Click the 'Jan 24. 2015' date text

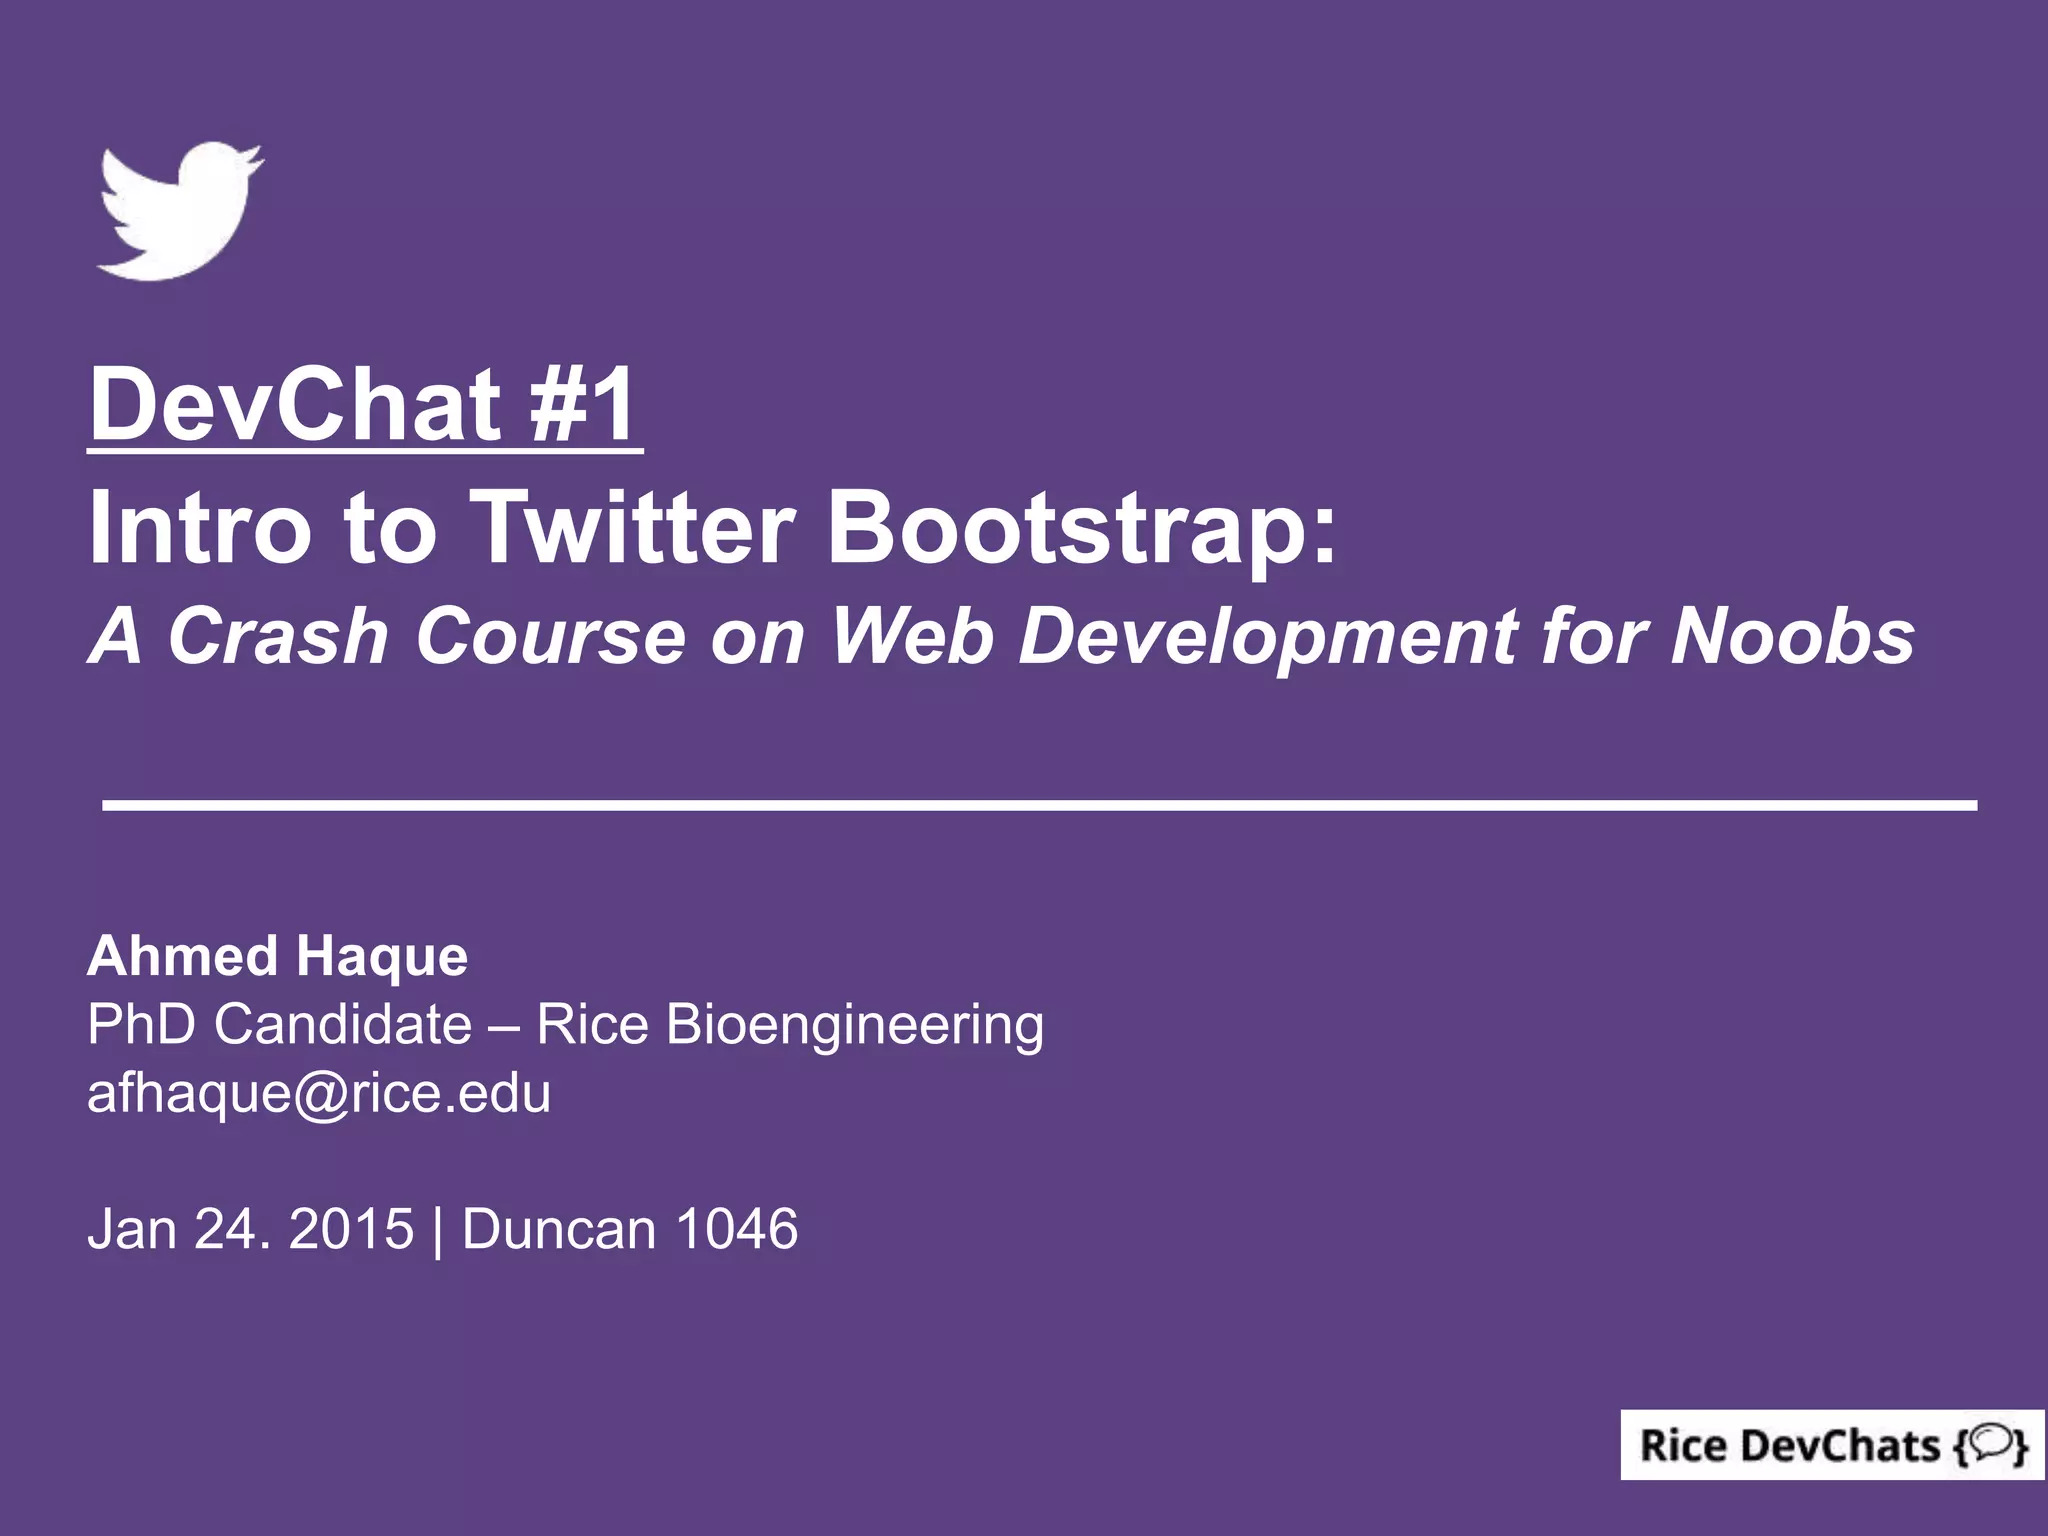tap(251, 1229)
